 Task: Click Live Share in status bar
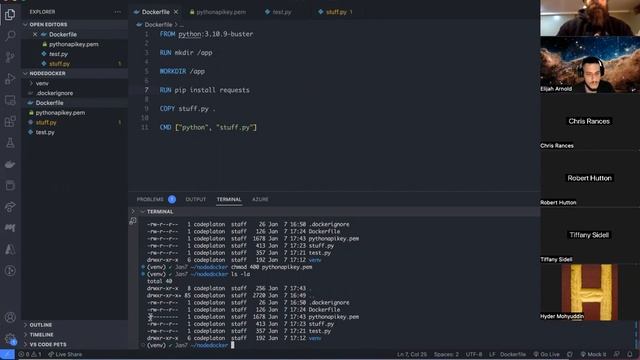(65, 354)
